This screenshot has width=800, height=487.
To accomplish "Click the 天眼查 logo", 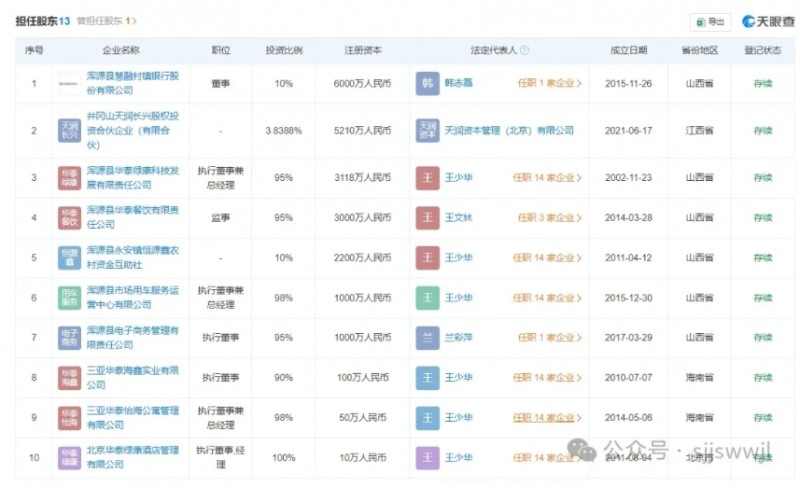I will pyautogui.click(x=769, y=21).
